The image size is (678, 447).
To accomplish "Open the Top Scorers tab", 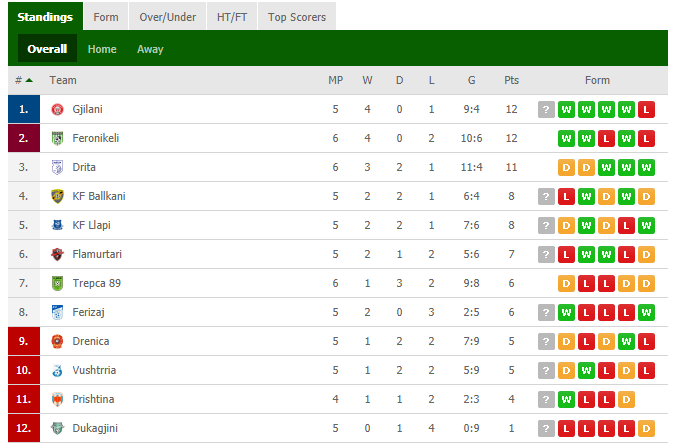I will tap(297, 17).
